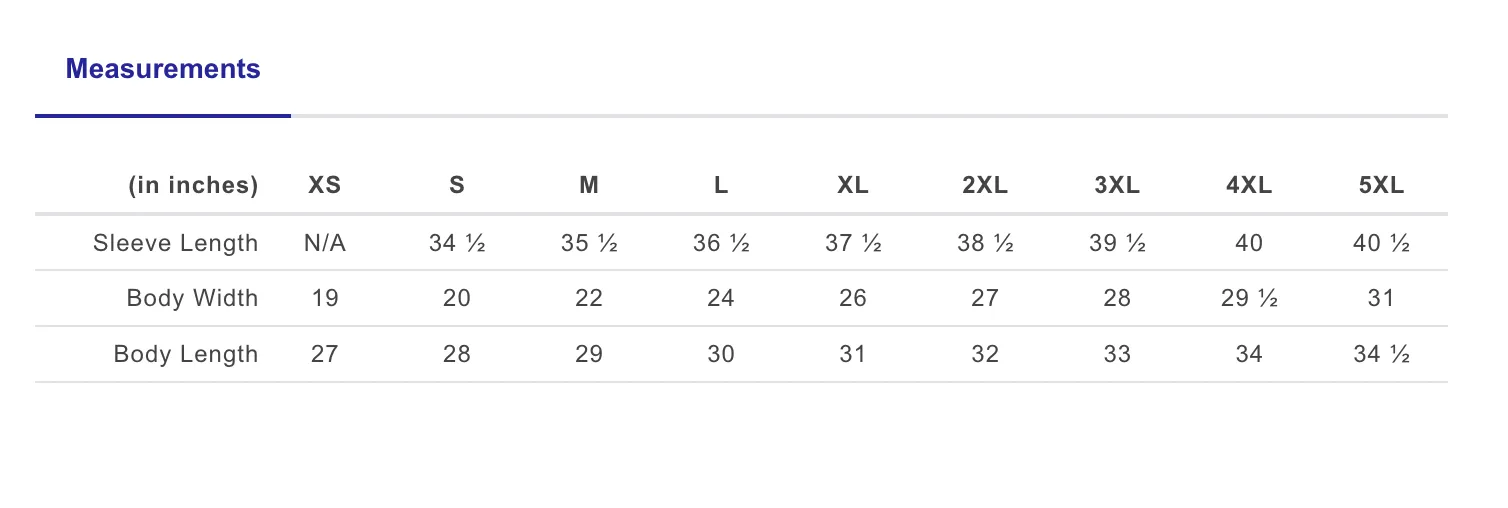Select the 5XL size column header
Viewport: 1508px width, 508px height.
coord(1381,185)
